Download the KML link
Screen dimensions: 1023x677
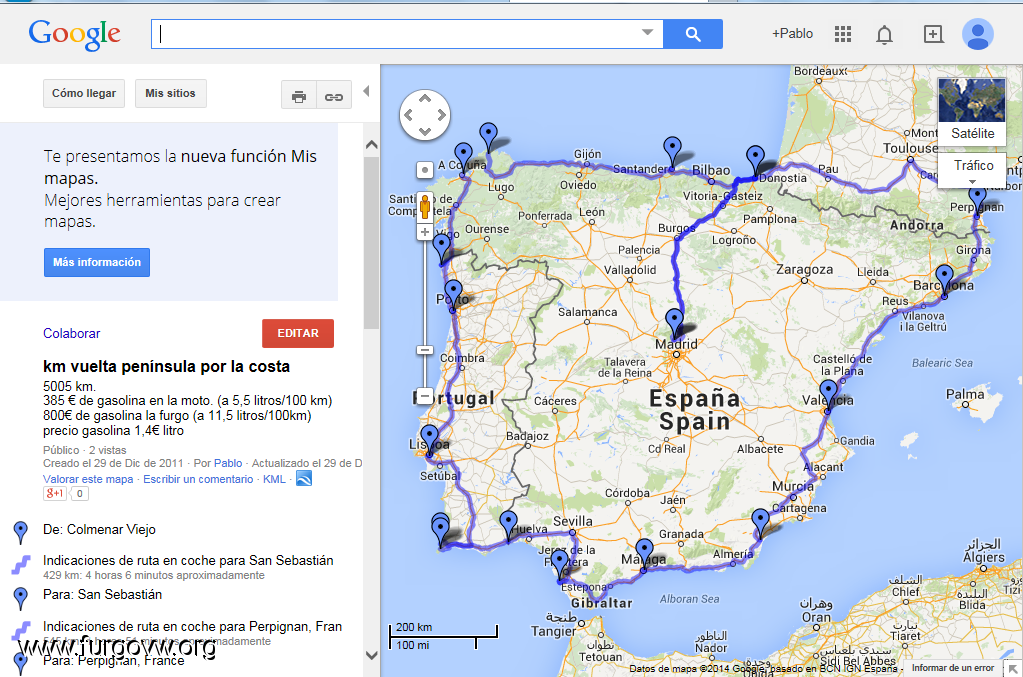click(274, 479)
